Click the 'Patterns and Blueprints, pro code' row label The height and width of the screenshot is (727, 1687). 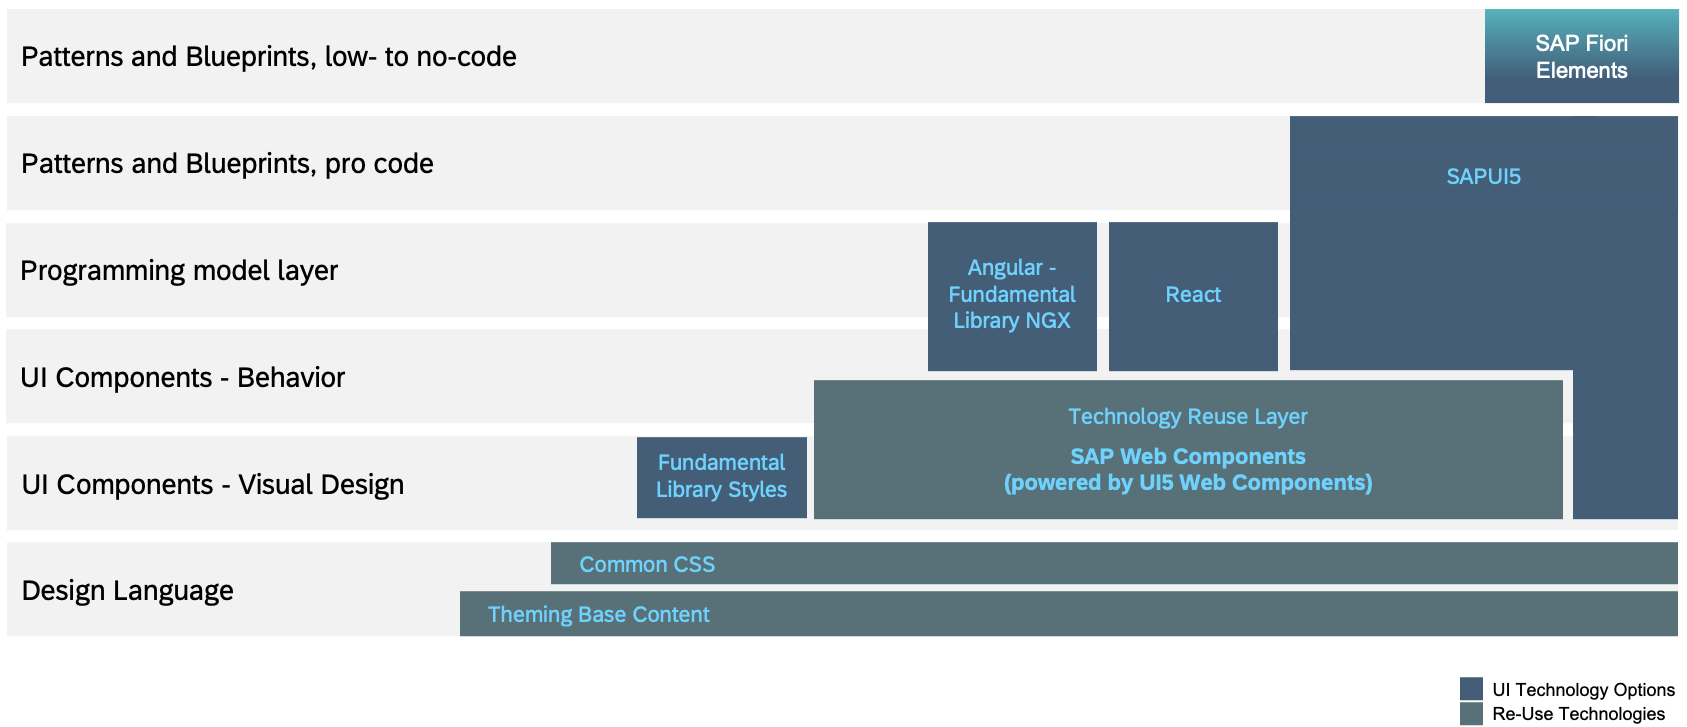(x=227, y=164)
